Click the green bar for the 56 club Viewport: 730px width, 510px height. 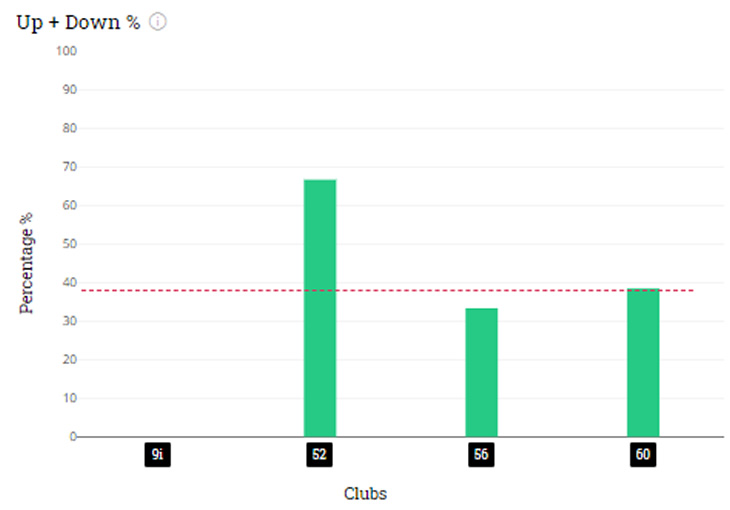(x=481, y=372)
